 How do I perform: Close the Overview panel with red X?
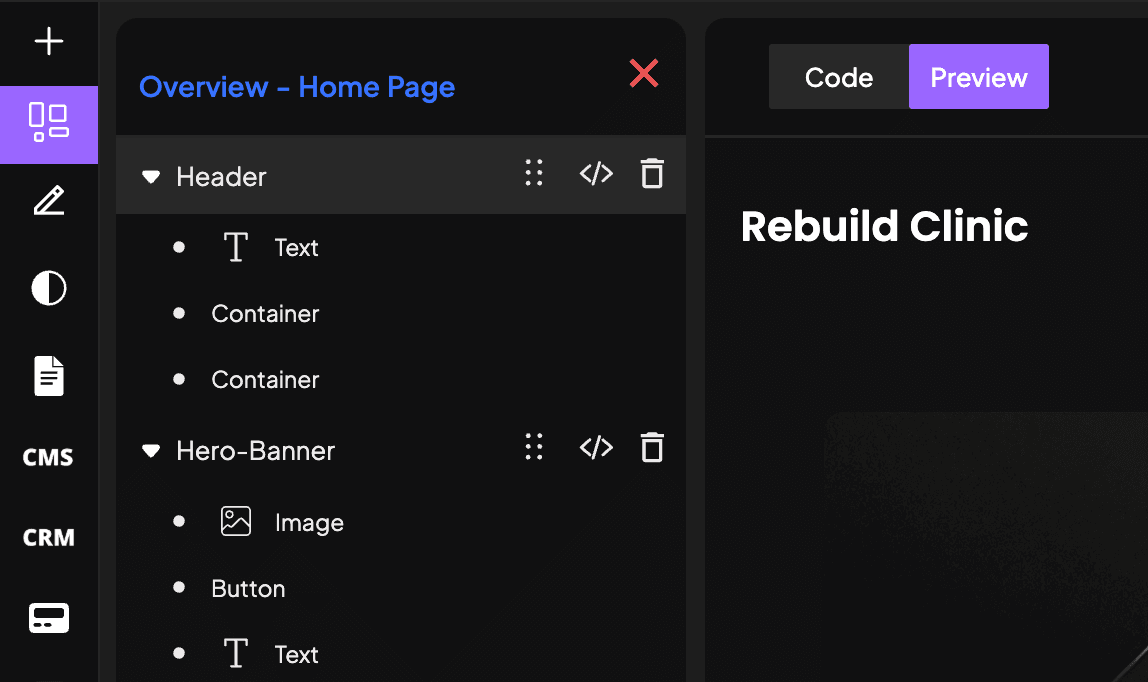[644, 73]
